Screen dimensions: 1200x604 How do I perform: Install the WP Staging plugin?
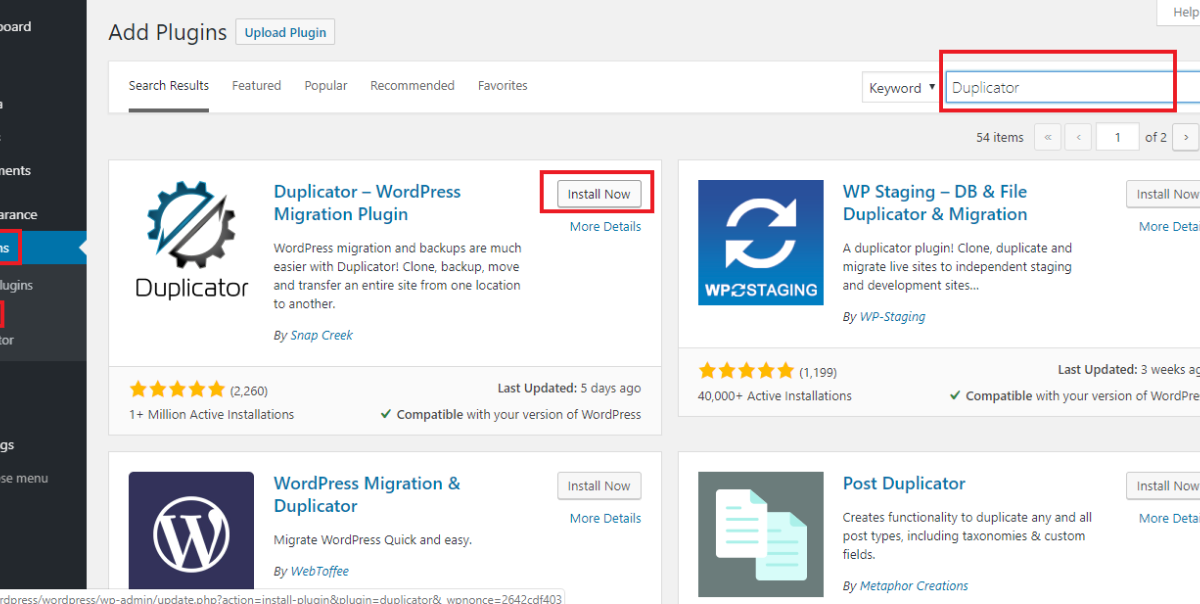[x=1163, y=194]
